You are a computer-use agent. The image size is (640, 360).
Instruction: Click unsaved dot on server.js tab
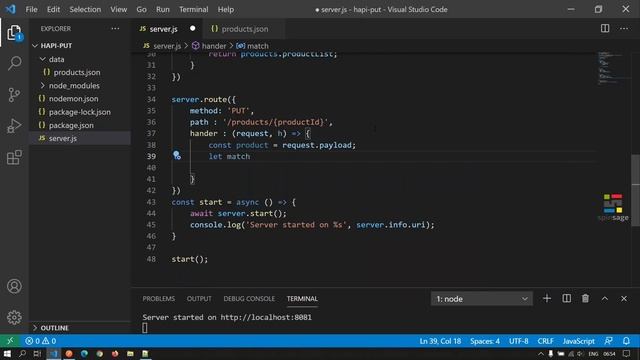tap(192, 29)
